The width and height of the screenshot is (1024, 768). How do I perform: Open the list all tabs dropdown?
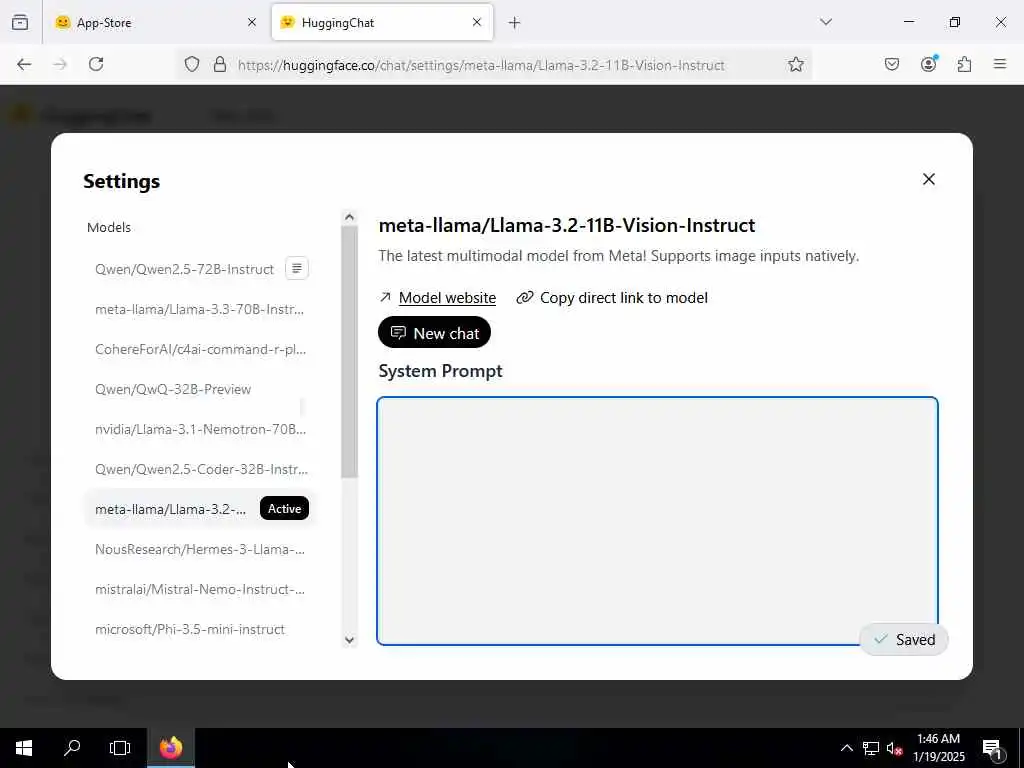pos(825,22)
